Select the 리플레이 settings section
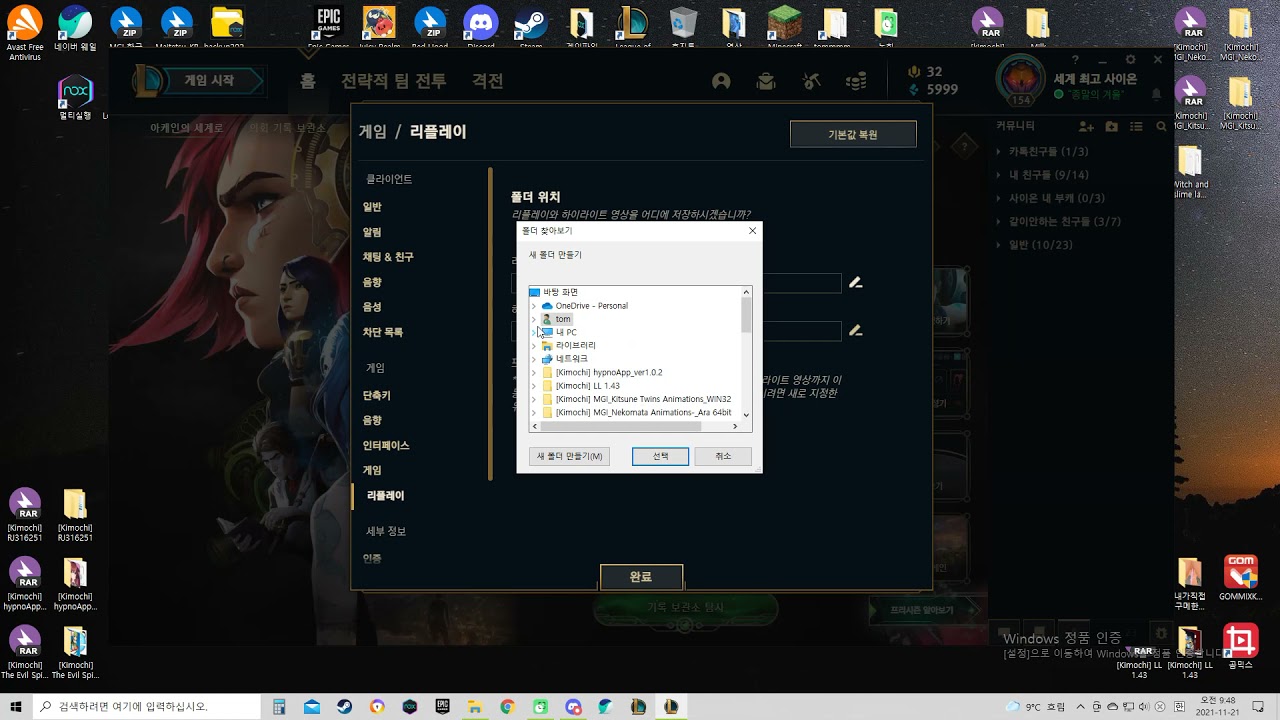The width and height of the screenshot is (1280, 720). (385, 496)
